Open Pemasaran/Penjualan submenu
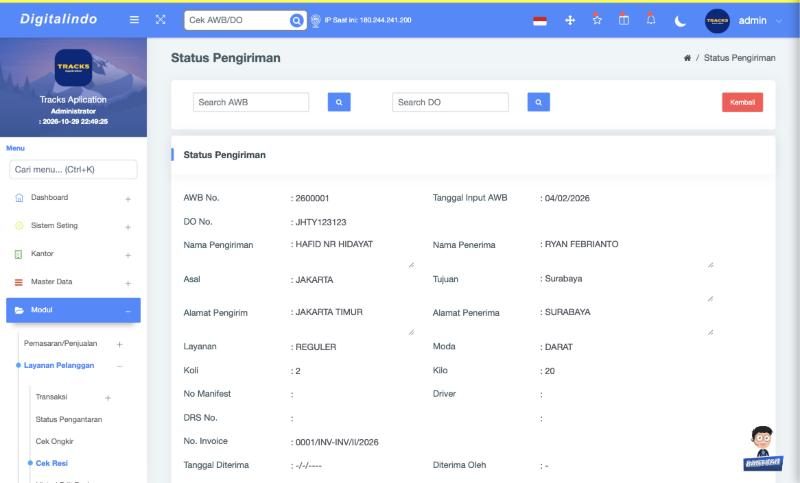Viewport: 800px width, 483px height. point(60,343)
